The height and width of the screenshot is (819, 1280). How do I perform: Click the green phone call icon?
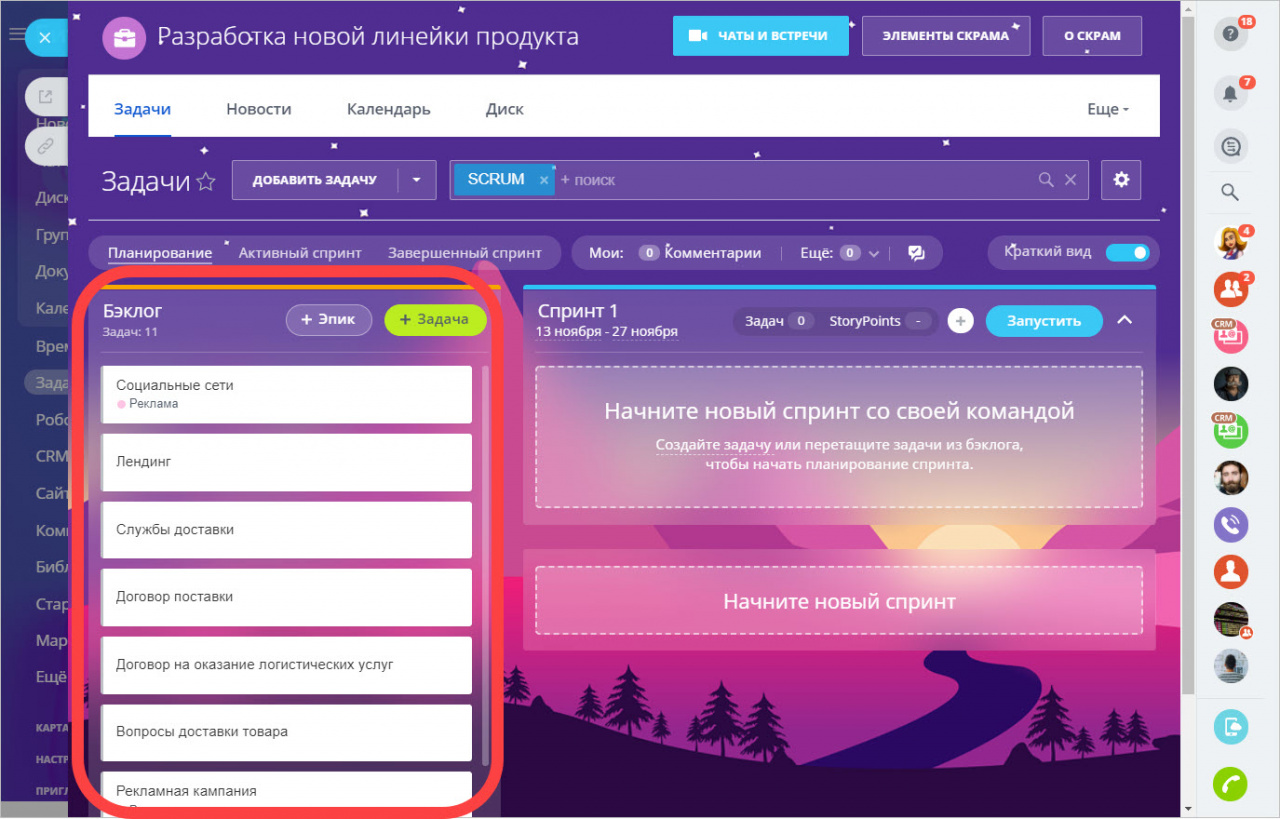[x=1230, y=784]
